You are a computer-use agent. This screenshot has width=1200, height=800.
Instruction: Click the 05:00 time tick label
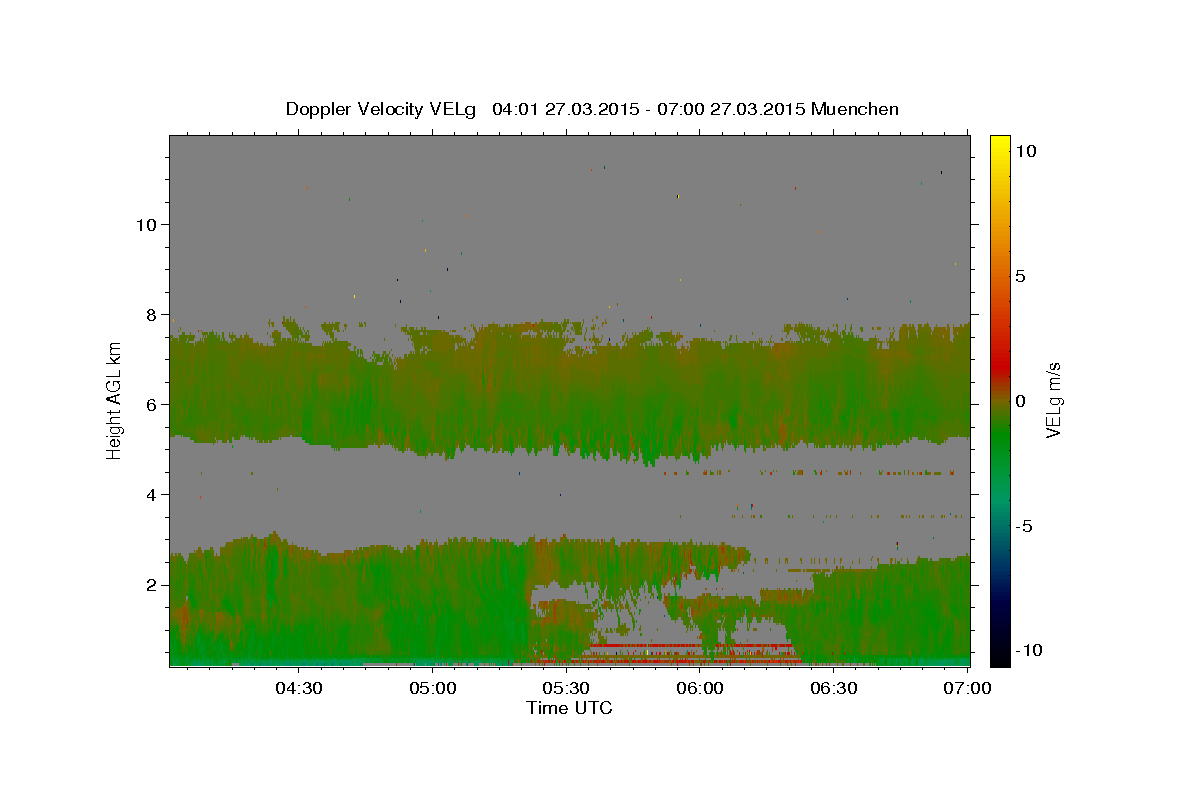click(433, 688)
